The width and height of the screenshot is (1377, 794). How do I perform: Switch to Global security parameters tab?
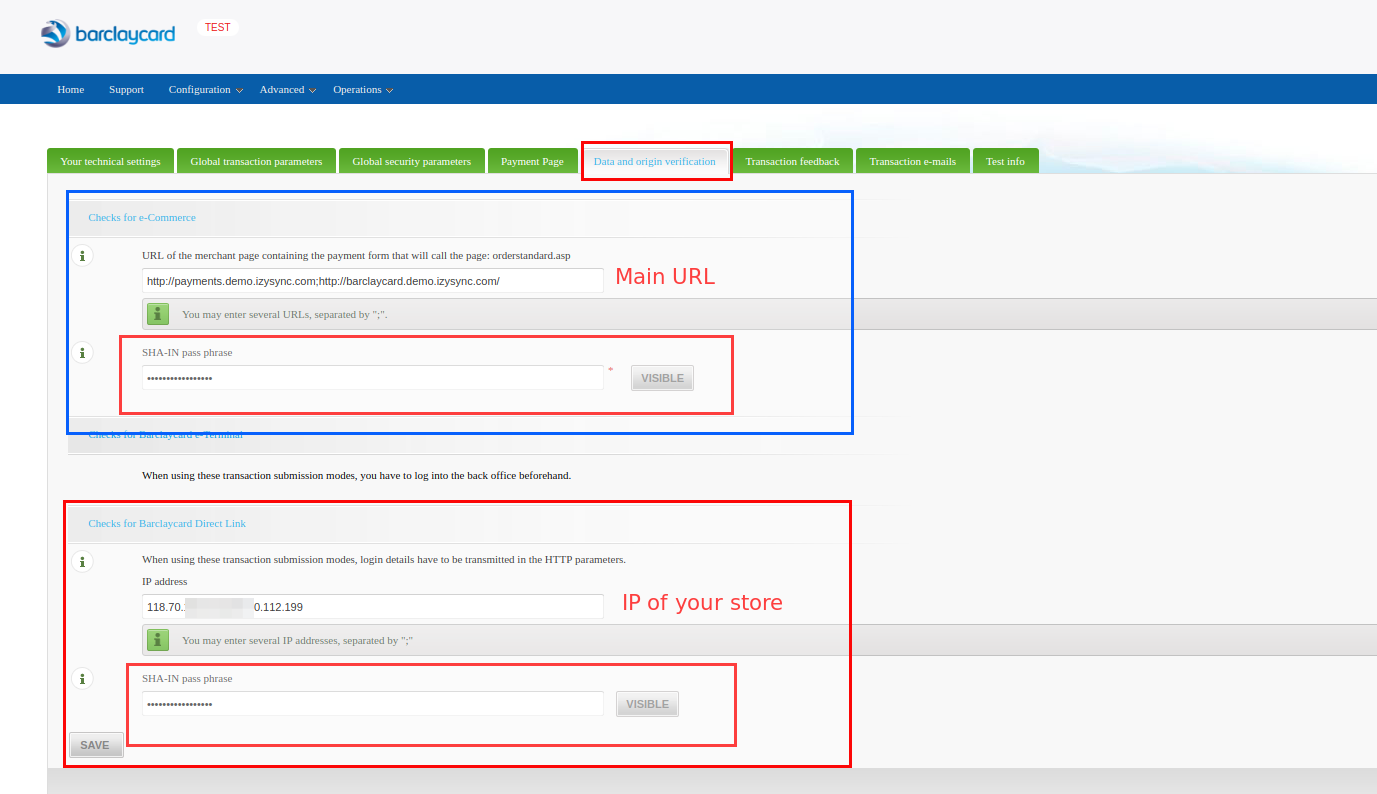[411, 161]
